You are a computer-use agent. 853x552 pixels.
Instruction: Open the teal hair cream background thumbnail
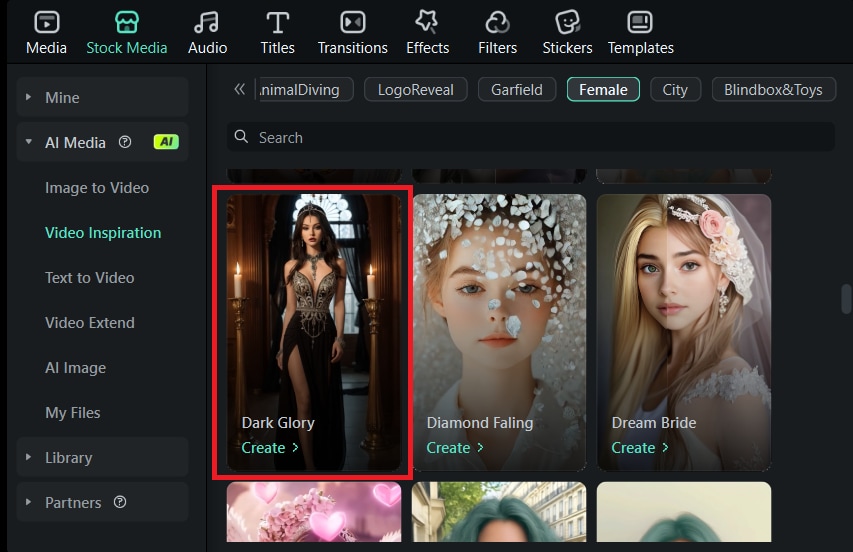pos(684,512)
